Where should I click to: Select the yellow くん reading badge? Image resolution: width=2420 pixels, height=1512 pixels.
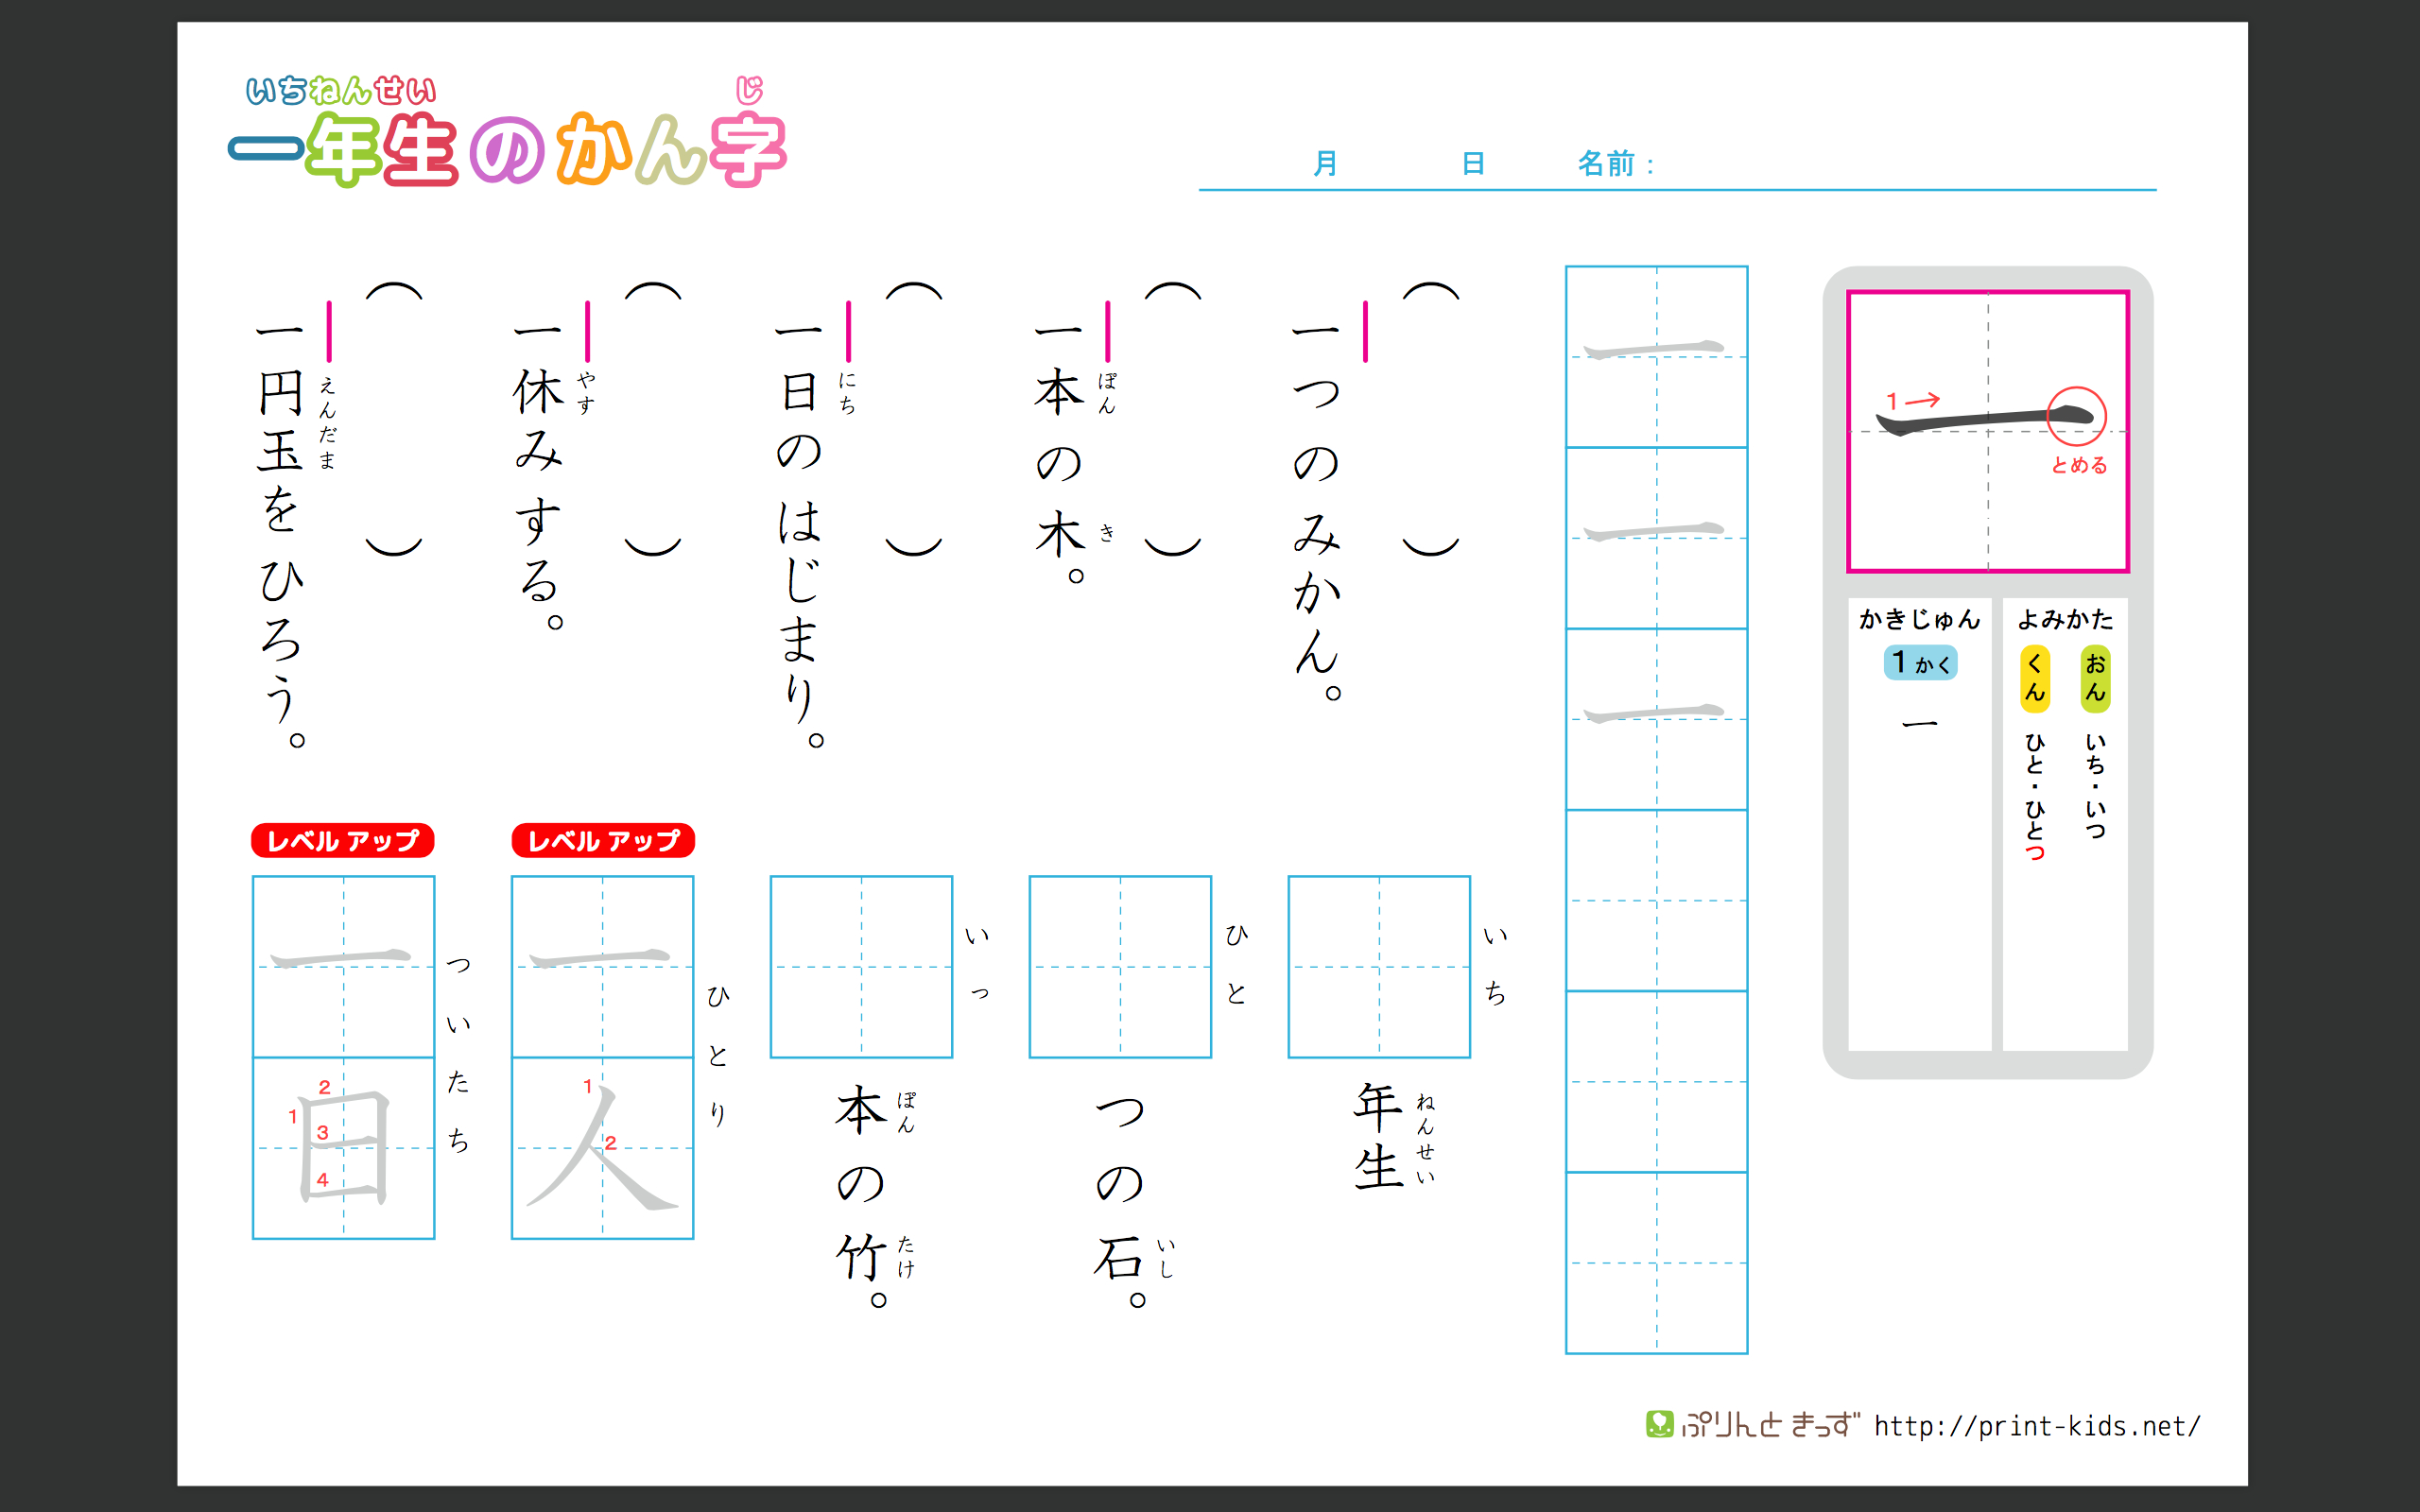pyautogui.click(x=2034, y=678)
